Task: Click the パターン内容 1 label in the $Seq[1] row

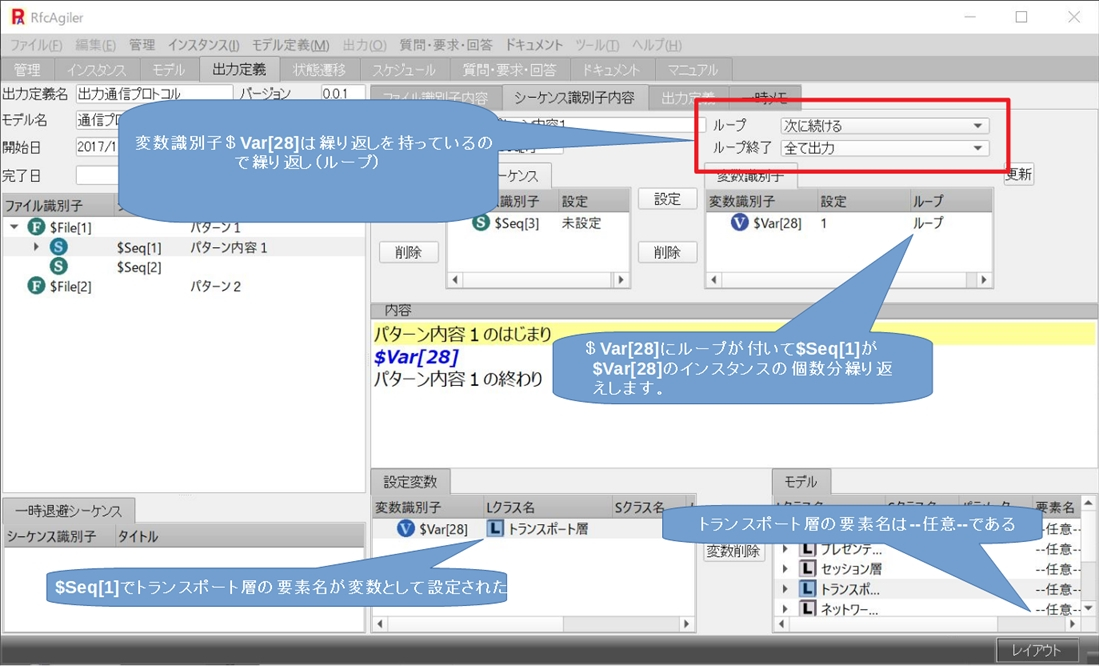Action: [x=228, y=247]
